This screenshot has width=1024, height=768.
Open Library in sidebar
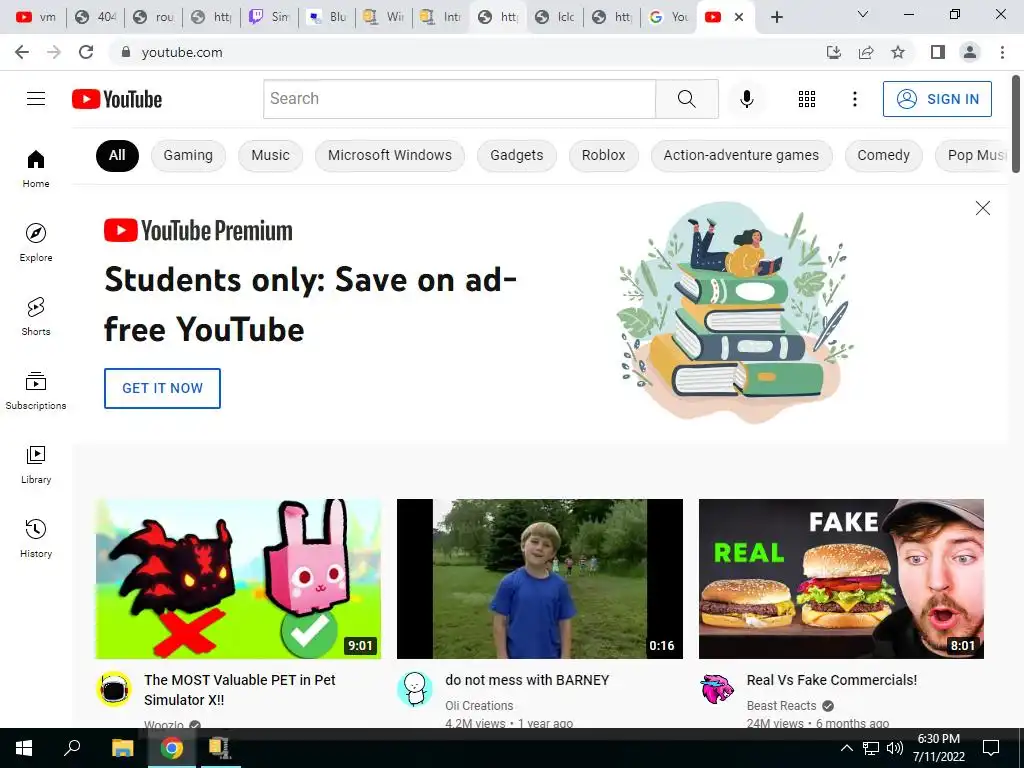point(36,464)
